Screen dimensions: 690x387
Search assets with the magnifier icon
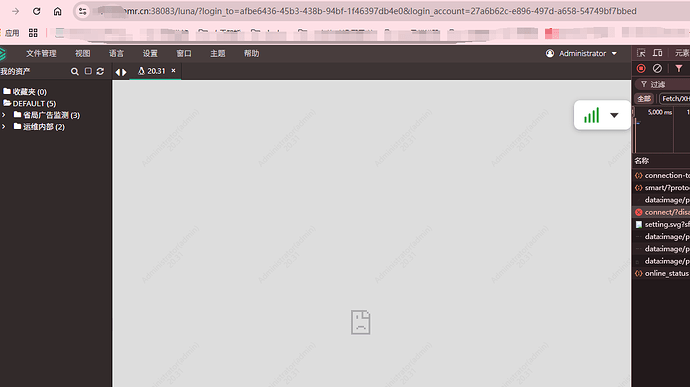pyautogui.click(x=75, y=71)
